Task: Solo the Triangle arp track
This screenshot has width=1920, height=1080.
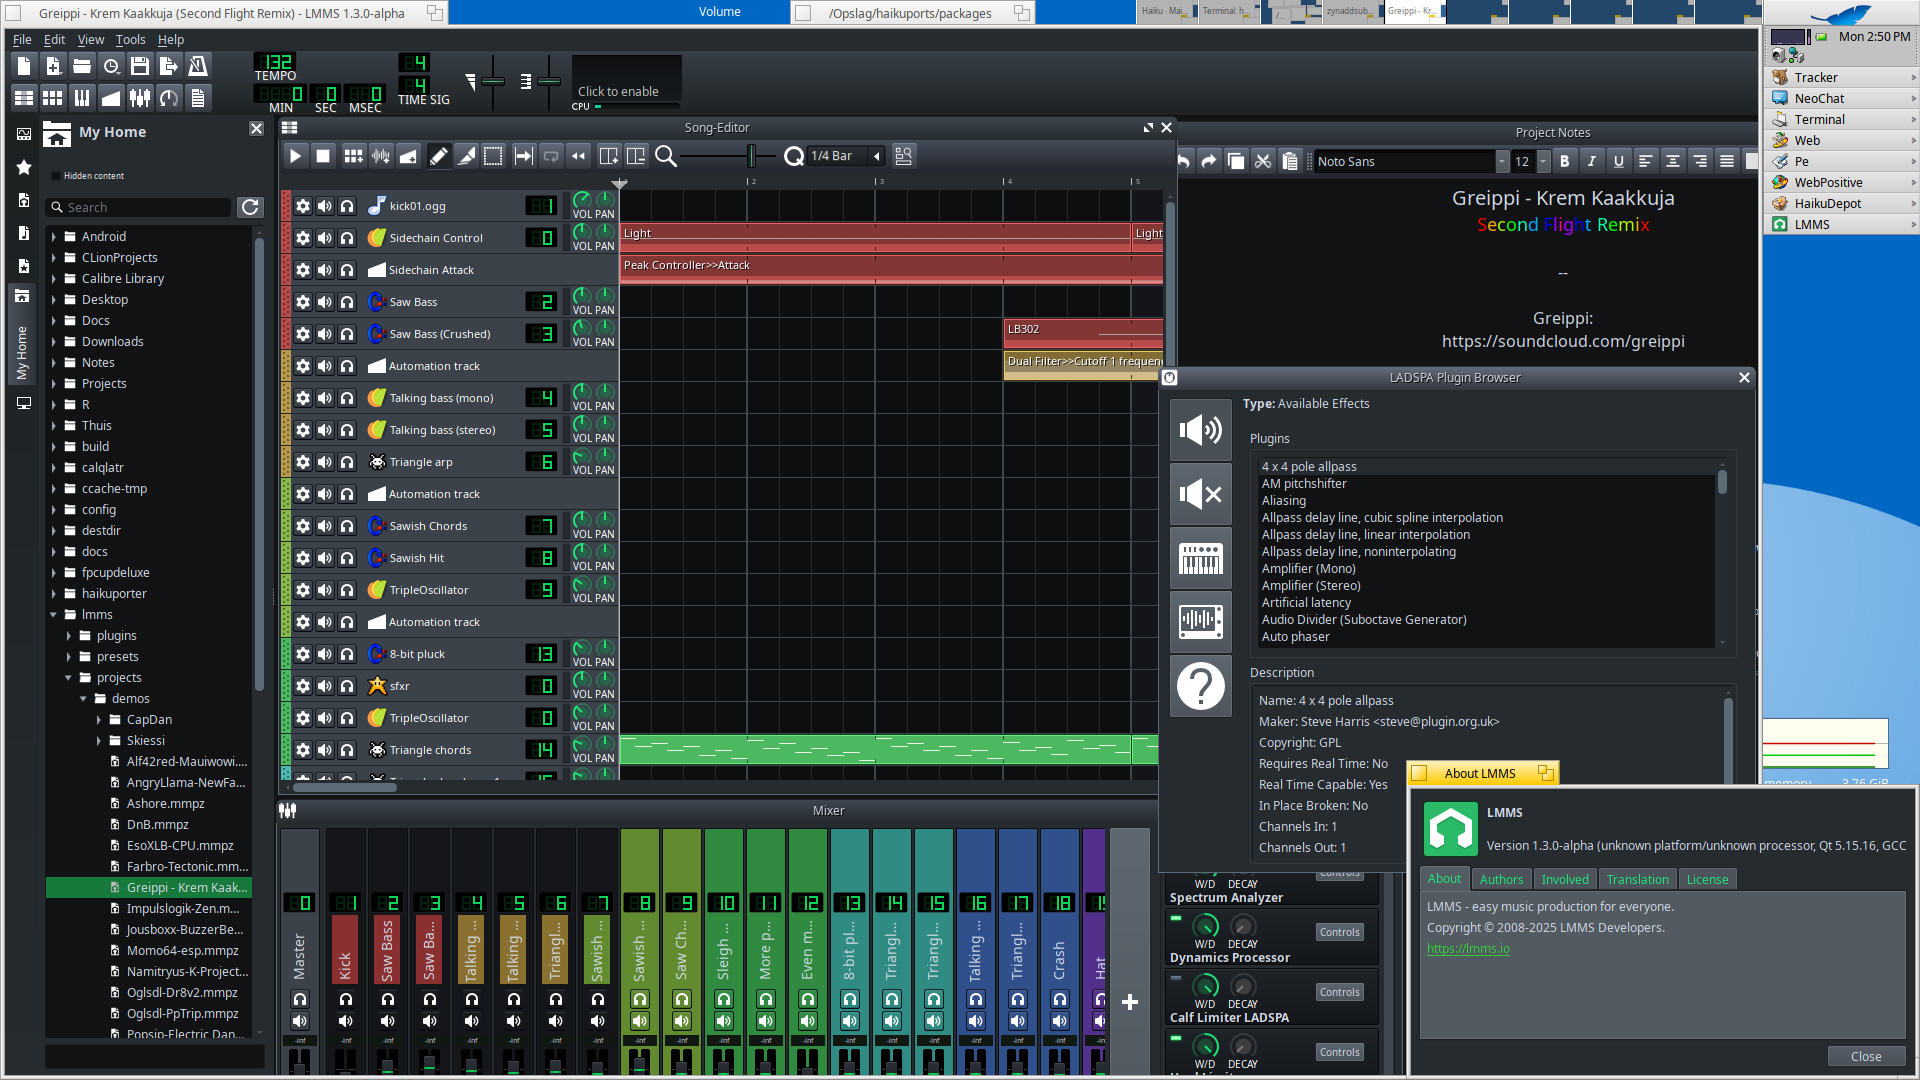Action: coord(347,462)
